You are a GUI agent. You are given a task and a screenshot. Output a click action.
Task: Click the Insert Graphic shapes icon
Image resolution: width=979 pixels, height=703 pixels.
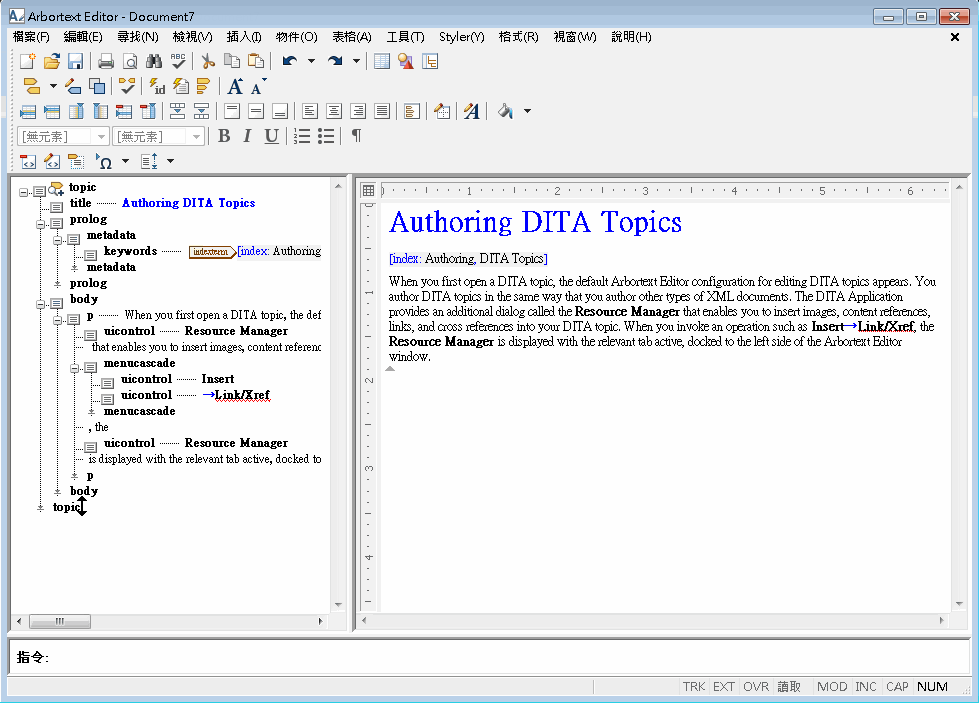tap(406, 61)
